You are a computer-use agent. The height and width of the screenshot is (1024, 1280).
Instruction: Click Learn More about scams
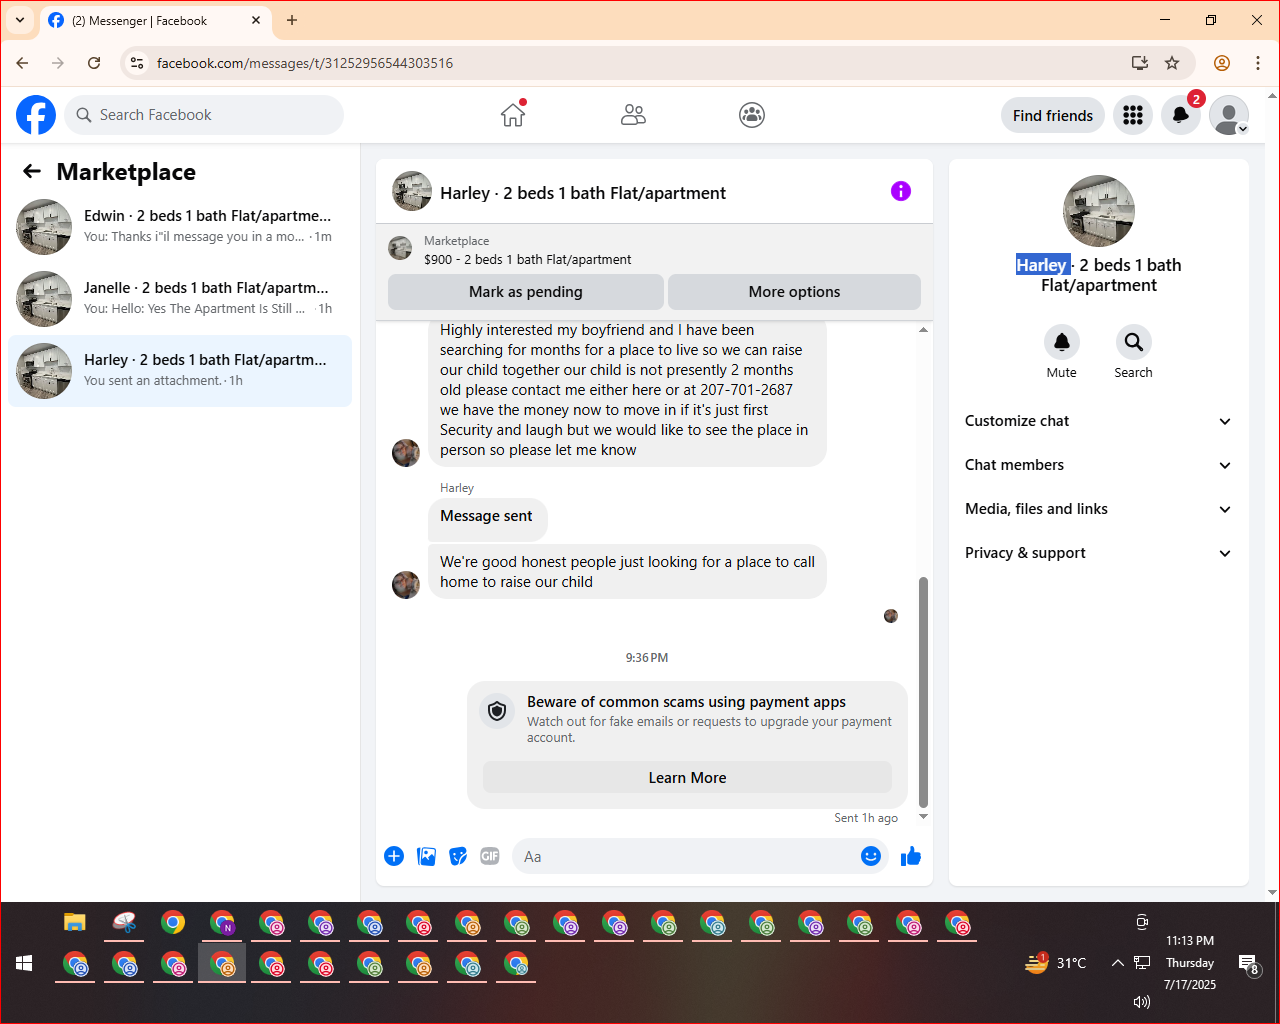click(687, 778)
